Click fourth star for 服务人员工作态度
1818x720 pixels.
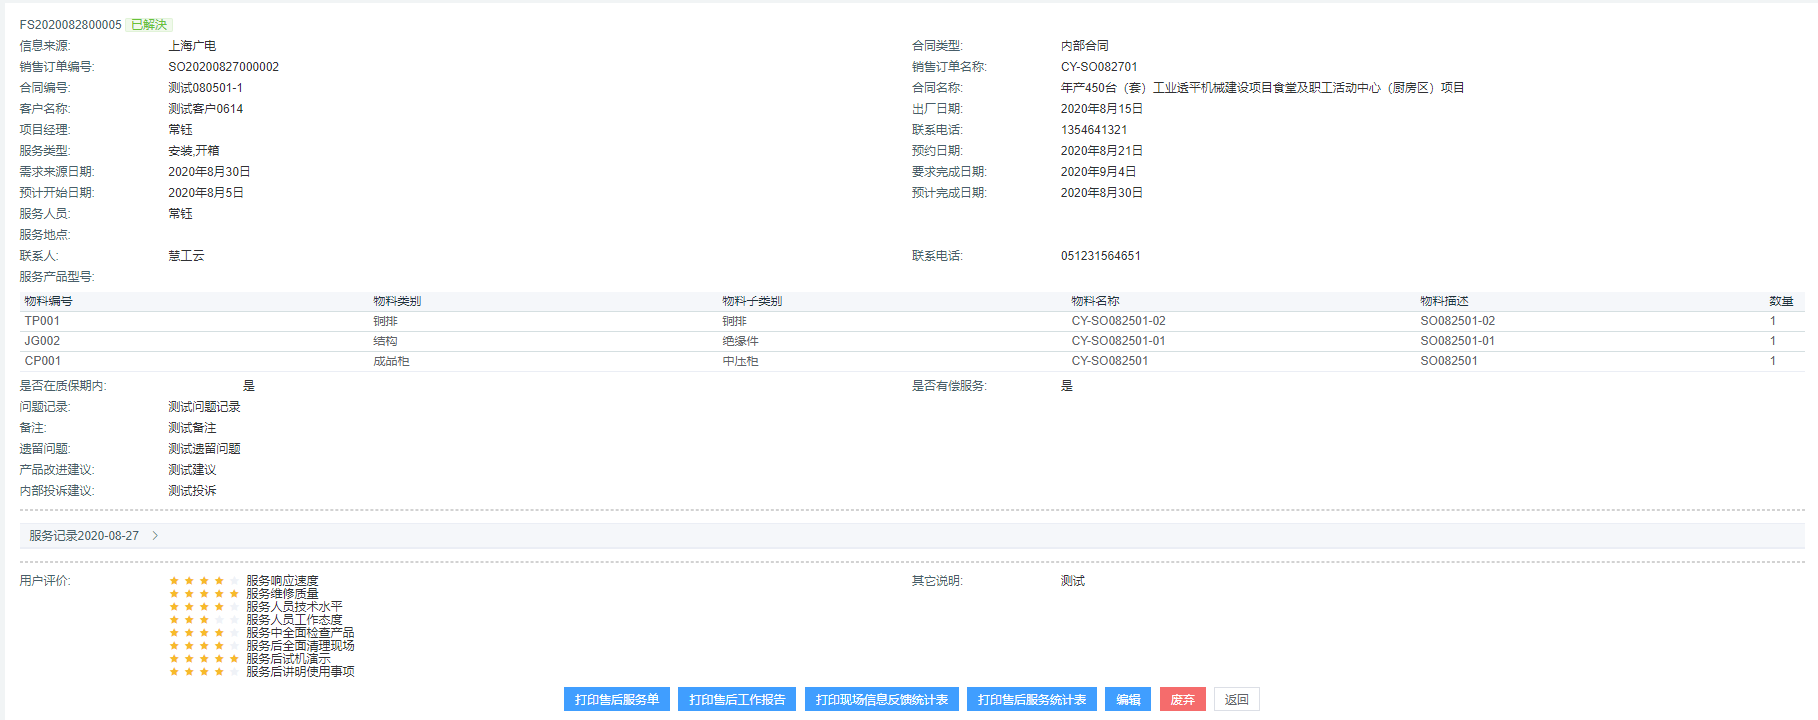pyautogui.click(x=219, y=620)
